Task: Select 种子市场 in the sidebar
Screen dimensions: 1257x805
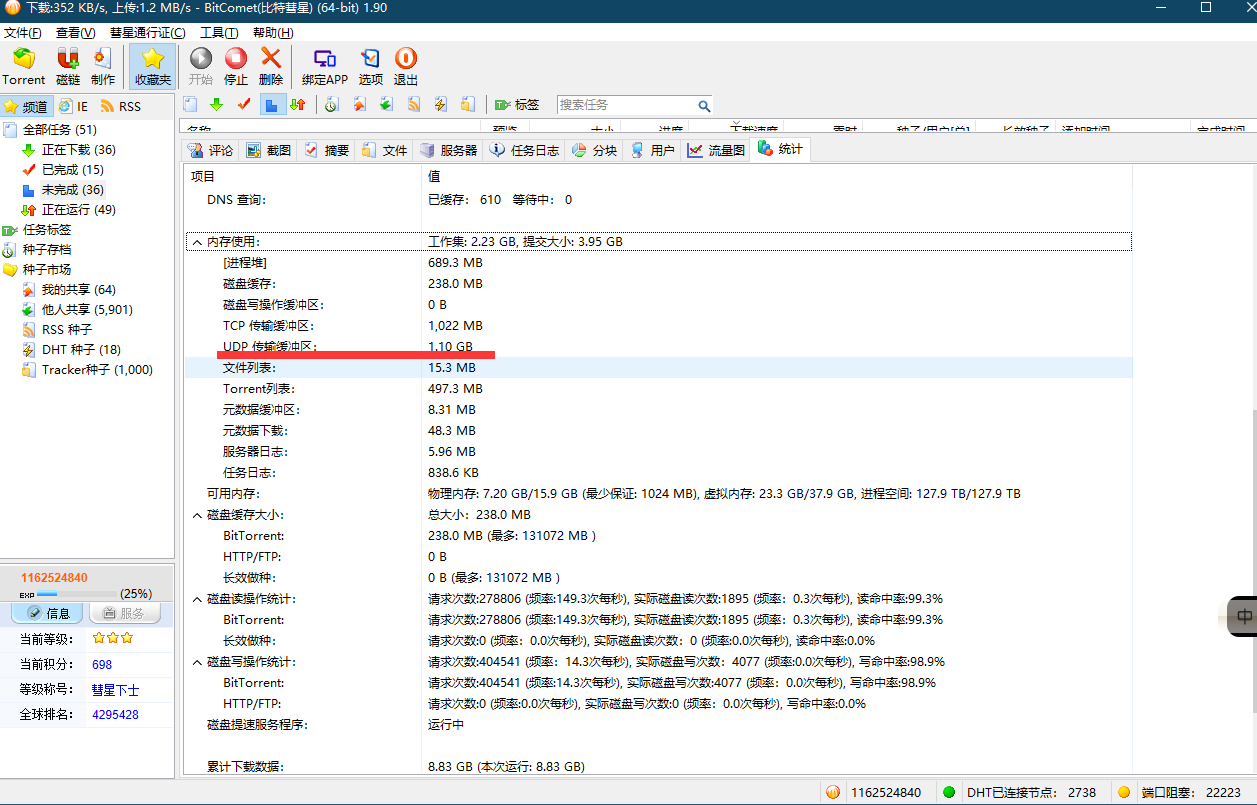Action: click(x=47, y=270)
